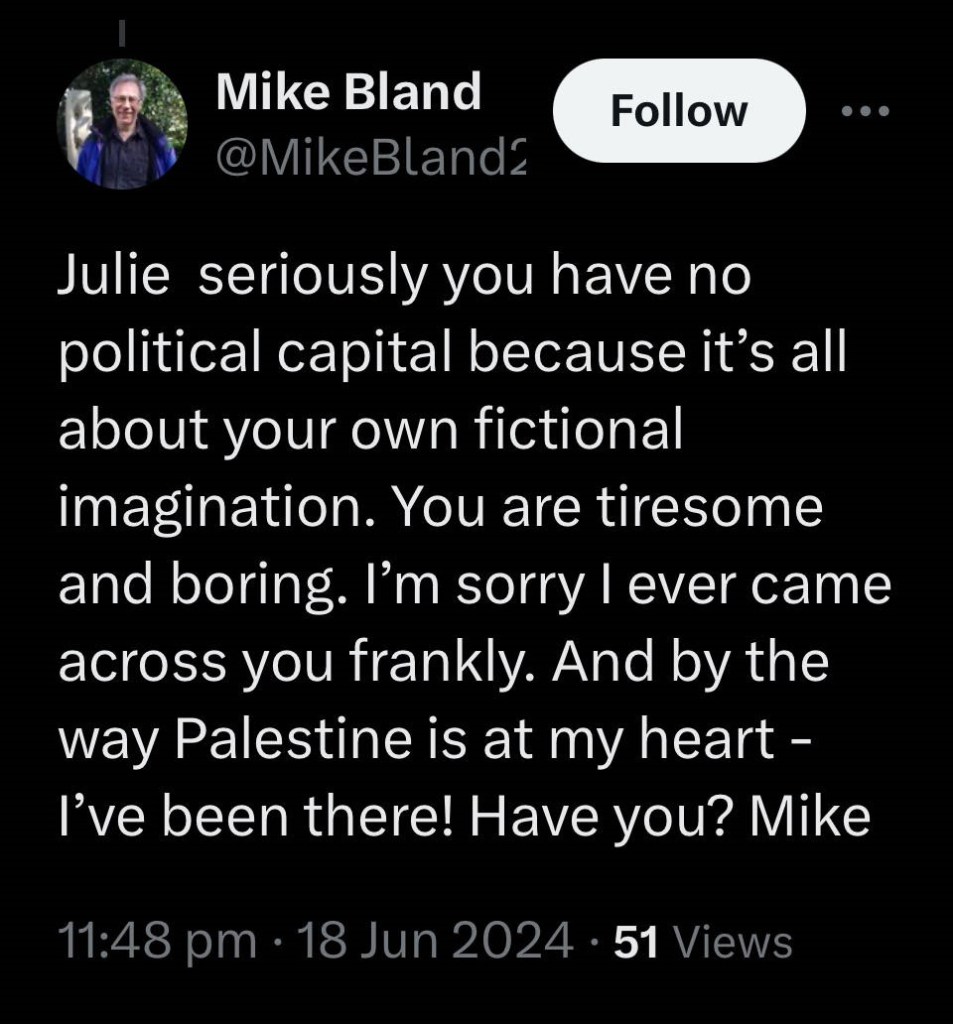Open the @MikeBland2 handle link
This screenshot has height=1024, width=953.
[371, 155]
